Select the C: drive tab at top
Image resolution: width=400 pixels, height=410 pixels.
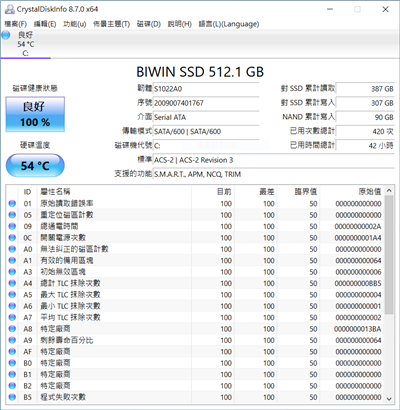26,44
